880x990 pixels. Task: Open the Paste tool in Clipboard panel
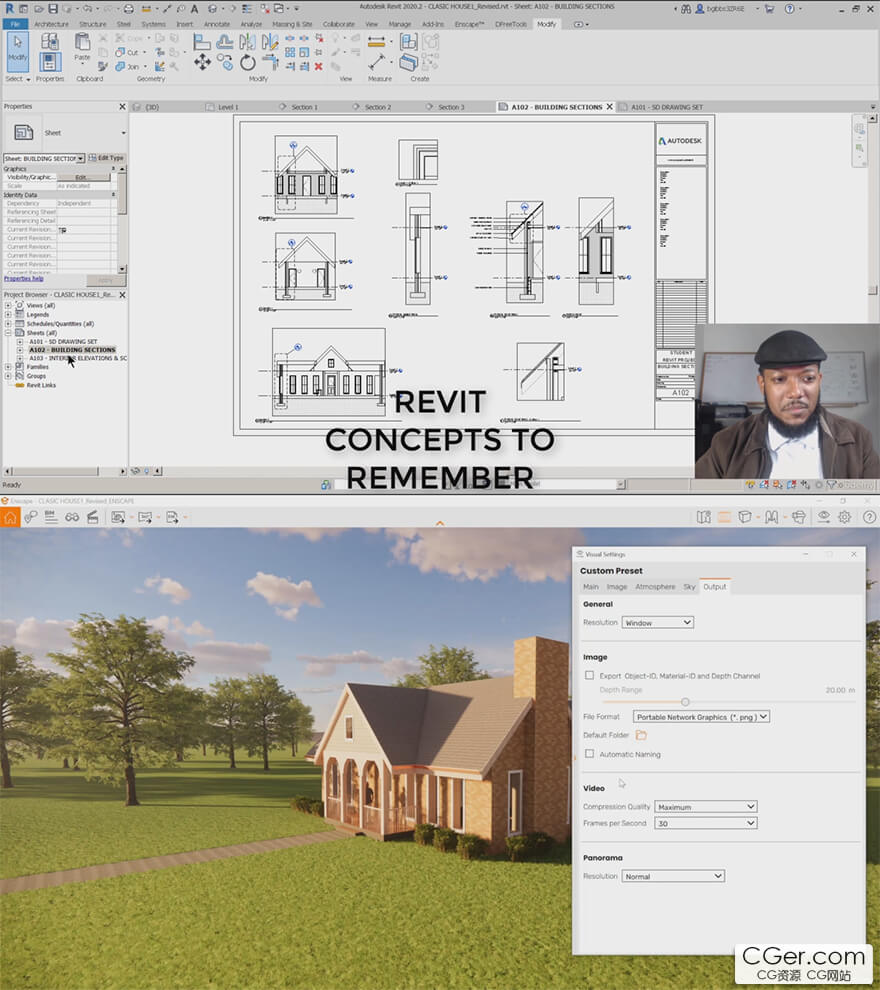click(82, 47)
